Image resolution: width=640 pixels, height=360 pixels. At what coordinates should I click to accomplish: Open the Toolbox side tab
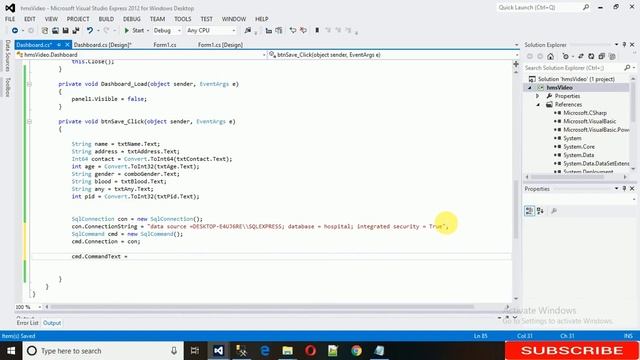pos(7,87)
